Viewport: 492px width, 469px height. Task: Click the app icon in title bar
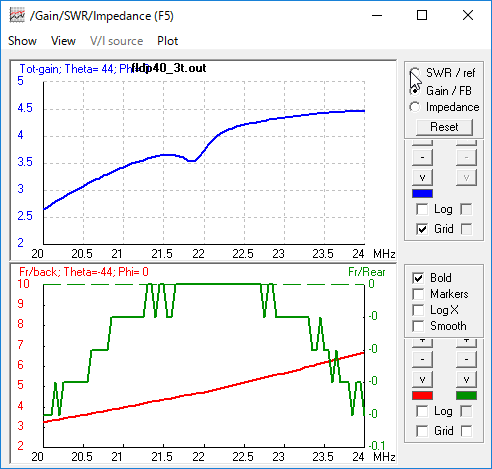tap(17, 16)
